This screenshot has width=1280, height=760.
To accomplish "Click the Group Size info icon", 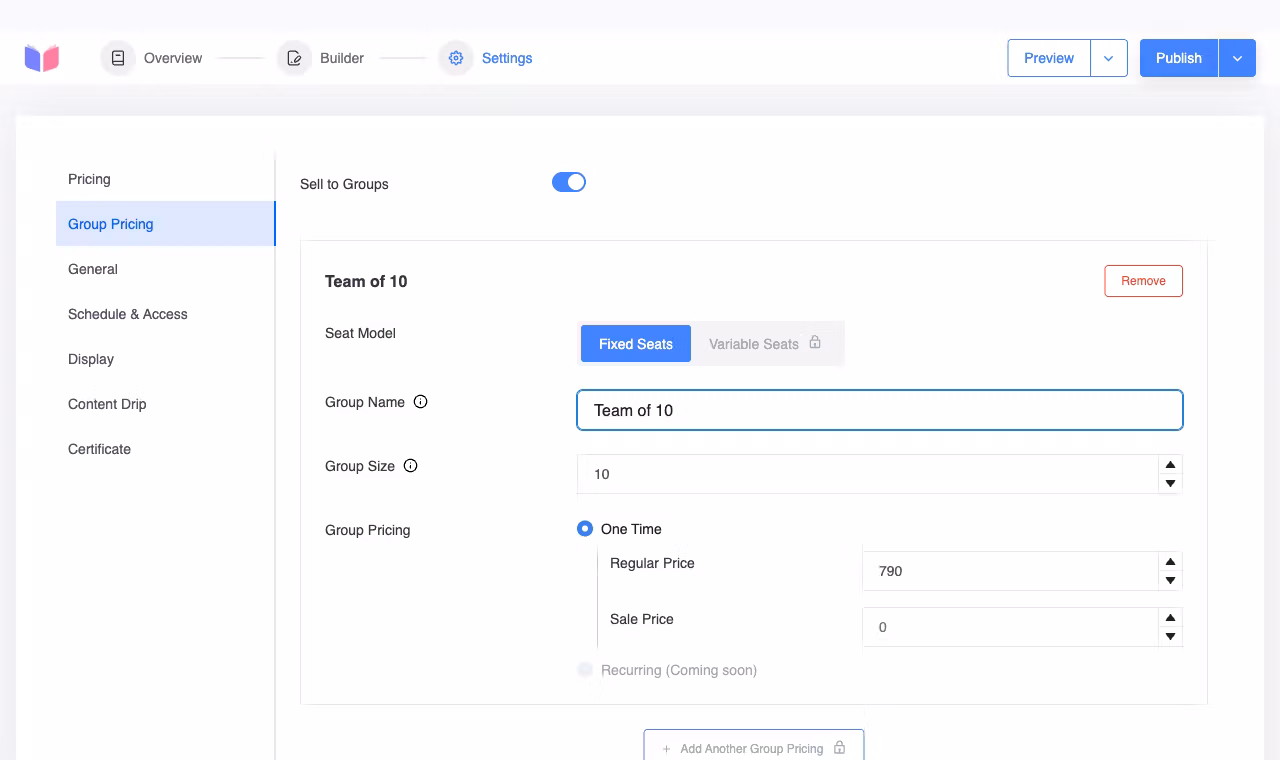I will [410, 466].
